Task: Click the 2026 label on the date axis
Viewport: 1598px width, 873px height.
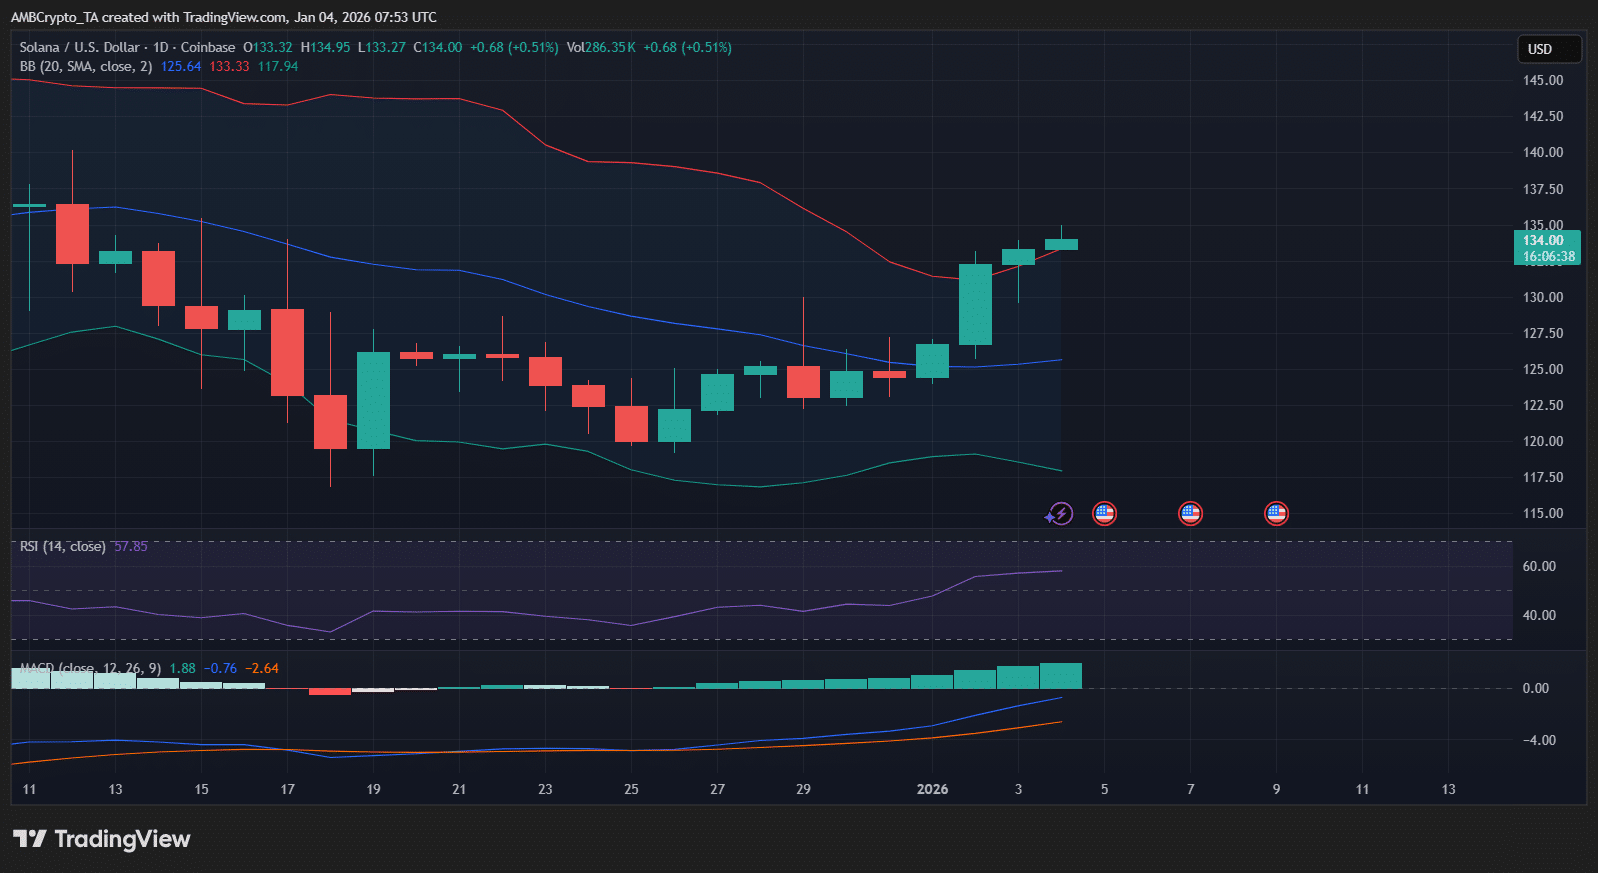Action: [932, 789]
